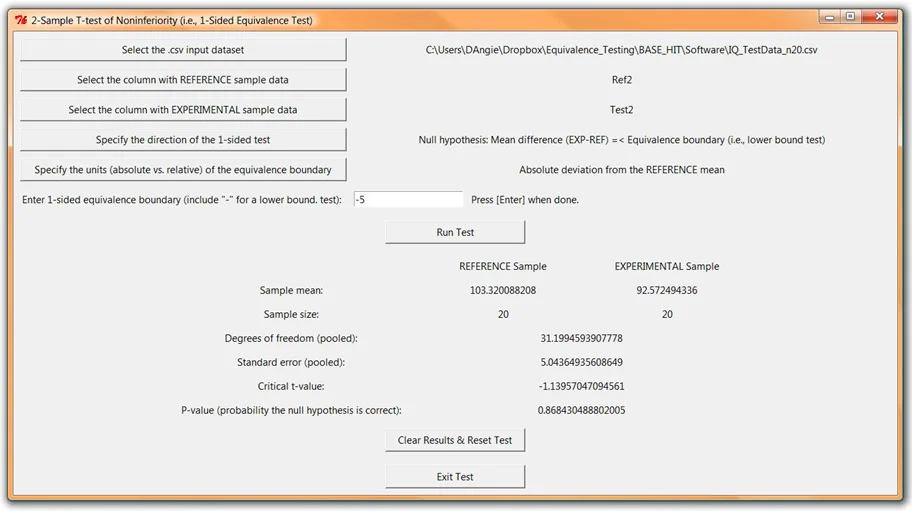Click the EXPERIMENTAL sample size 20

coord(667,315)
